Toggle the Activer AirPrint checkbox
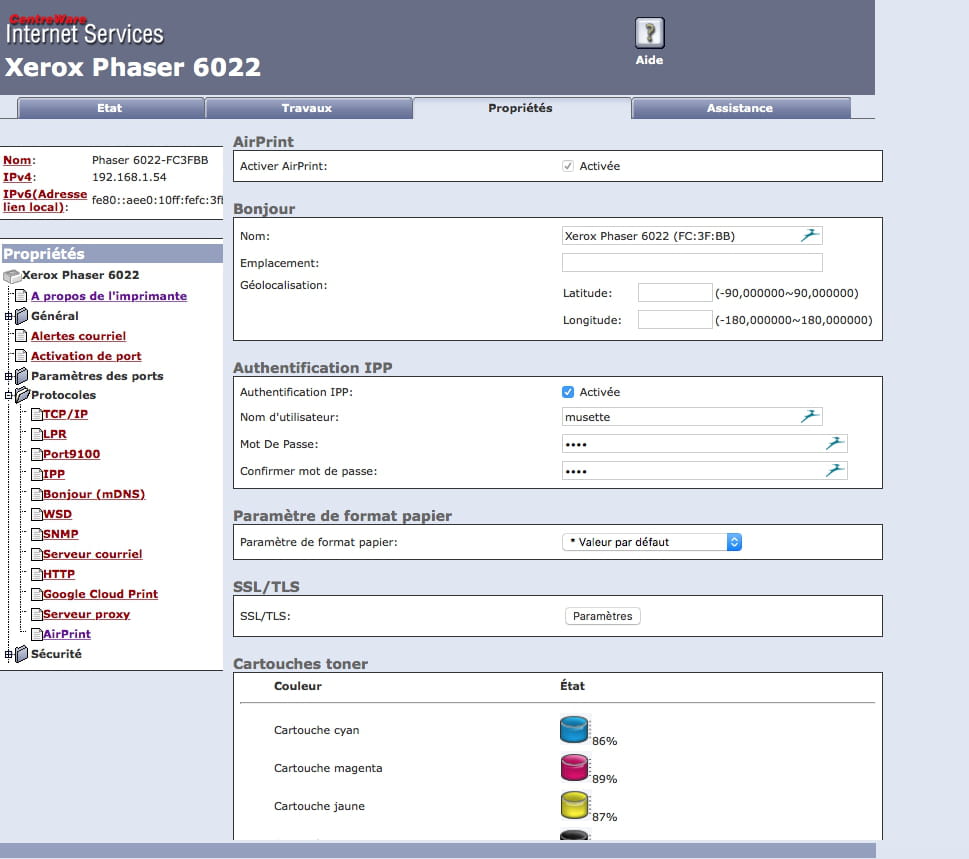 point(568,166)
